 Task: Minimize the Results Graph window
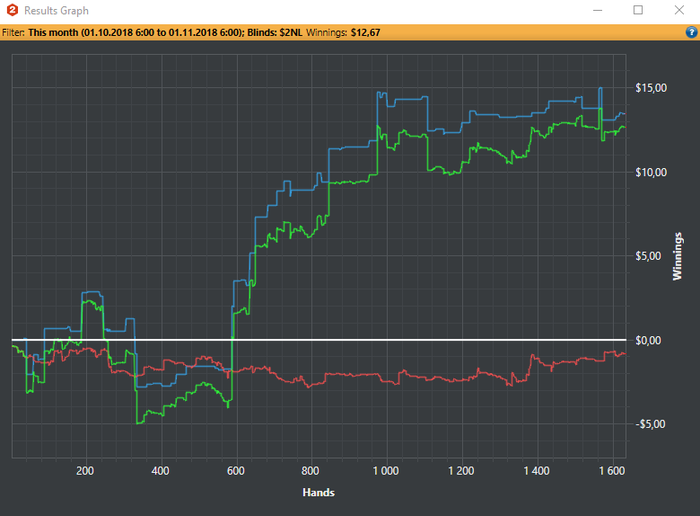pyautogui.click(x=597, y=10)
